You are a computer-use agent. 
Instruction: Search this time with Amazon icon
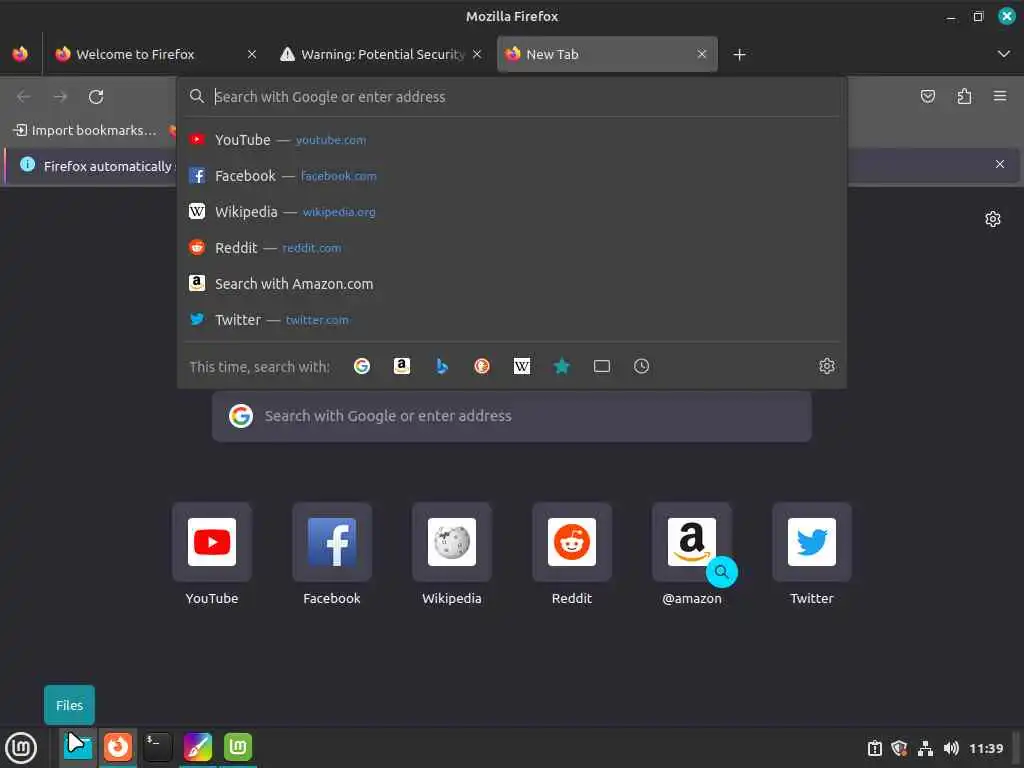click(402, 366)
